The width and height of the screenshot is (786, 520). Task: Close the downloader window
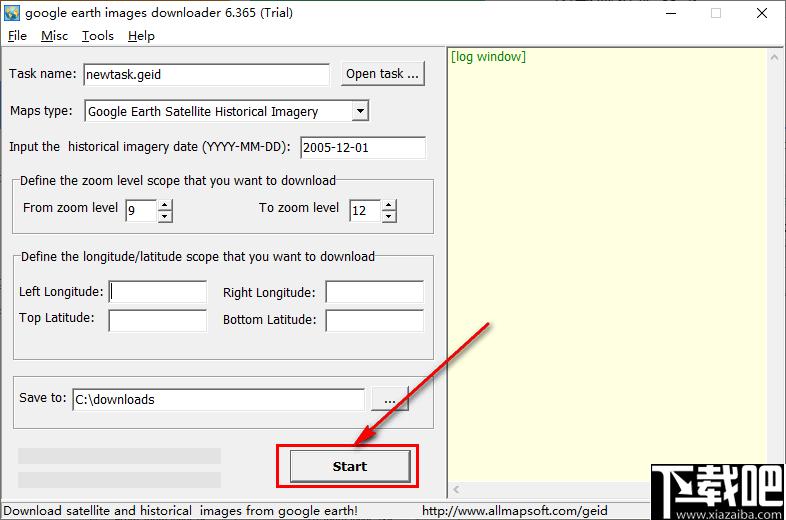(761, 13)
